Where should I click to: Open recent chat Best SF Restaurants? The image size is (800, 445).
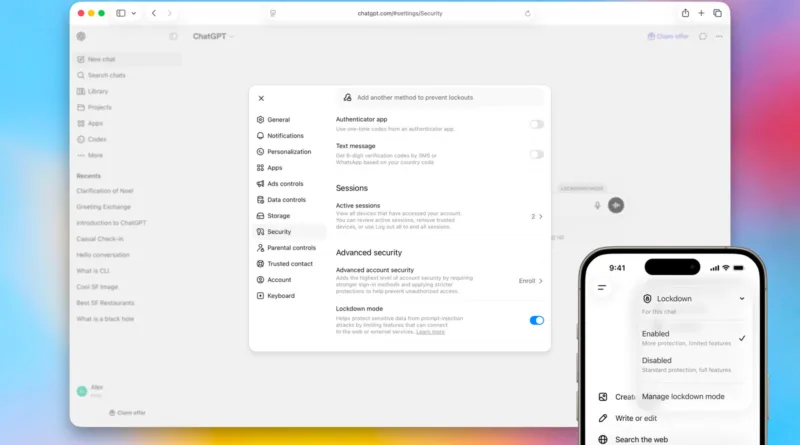click(105, 303)
